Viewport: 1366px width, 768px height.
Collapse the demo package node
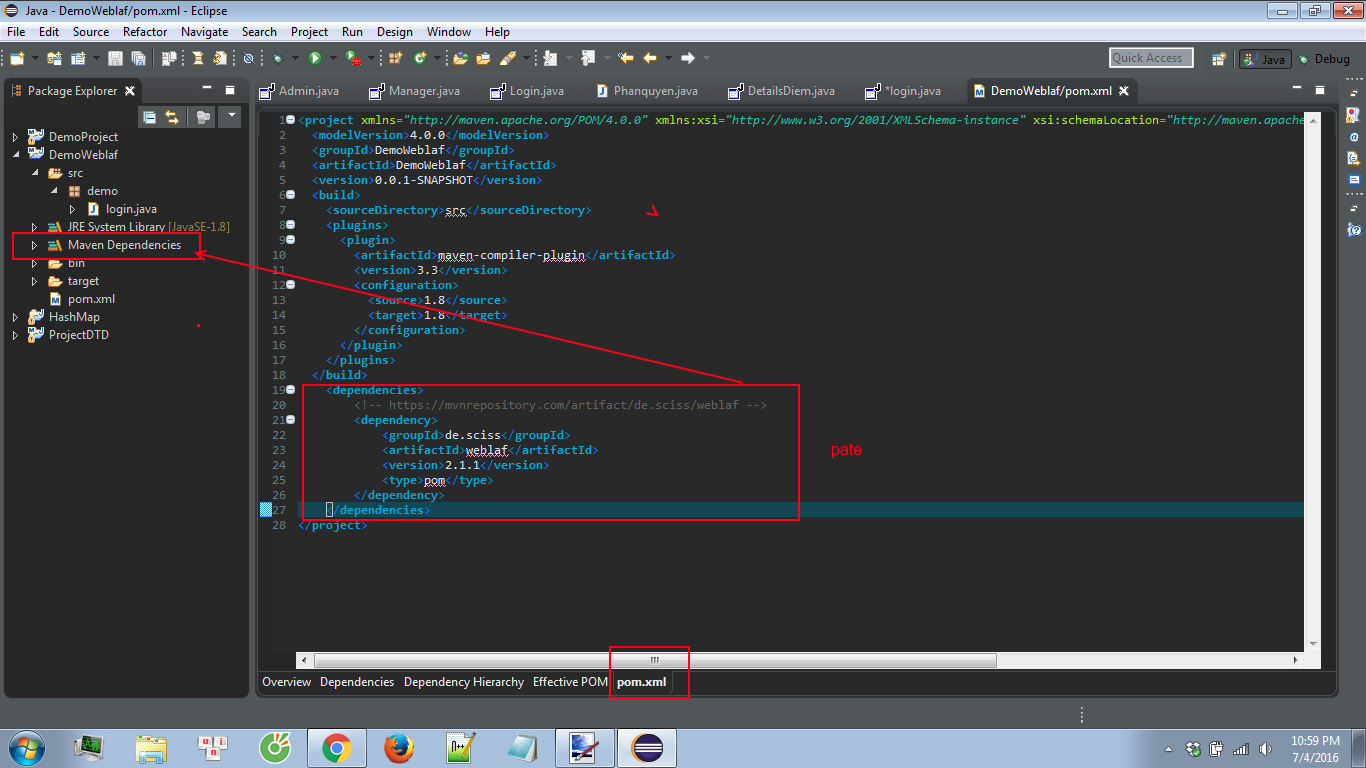click(54, 191)
